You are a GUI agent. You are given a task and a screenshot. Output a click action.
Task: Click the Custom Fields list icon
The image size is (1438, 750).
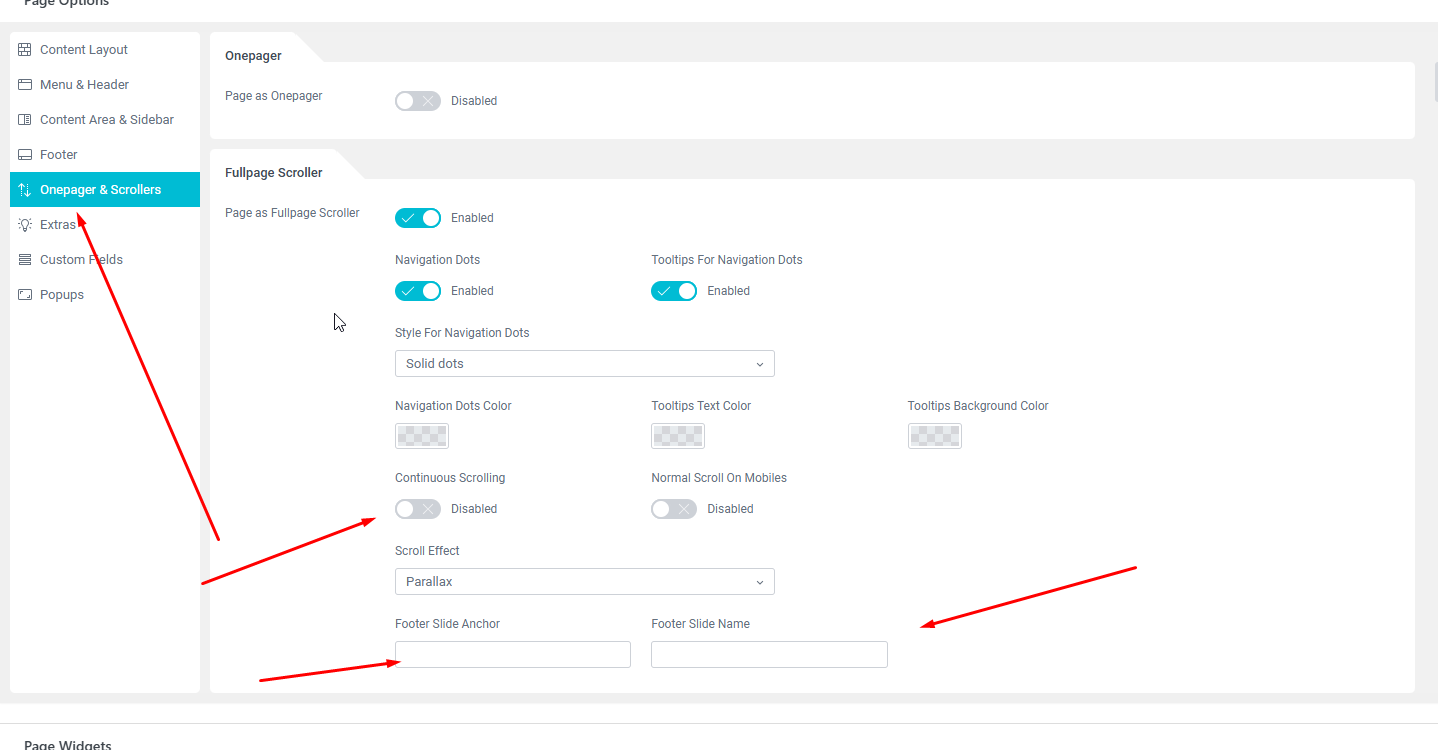pos(25,260)
